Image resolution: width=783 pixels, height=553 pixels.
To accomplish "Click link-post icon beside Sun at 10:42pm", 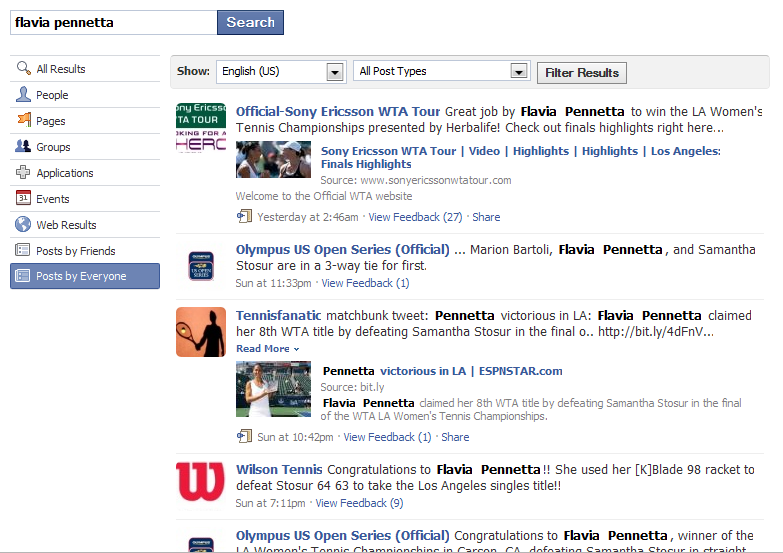I will coord(244,436).
